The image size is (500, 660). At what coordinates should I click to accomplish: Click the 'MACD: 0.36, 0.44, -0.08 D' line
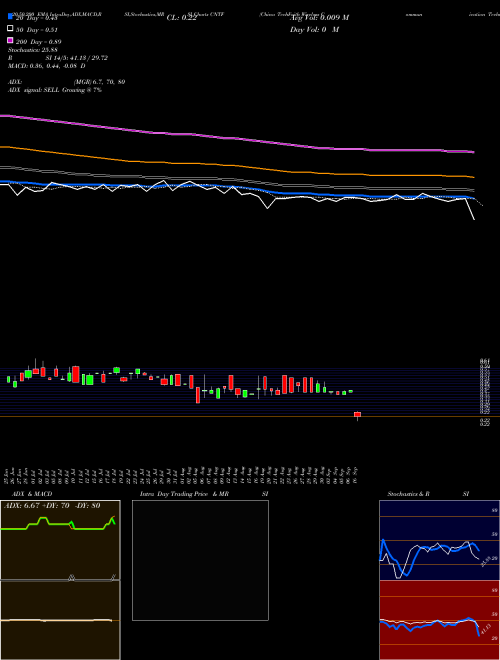pyautogui.click(x=46, y=66)
